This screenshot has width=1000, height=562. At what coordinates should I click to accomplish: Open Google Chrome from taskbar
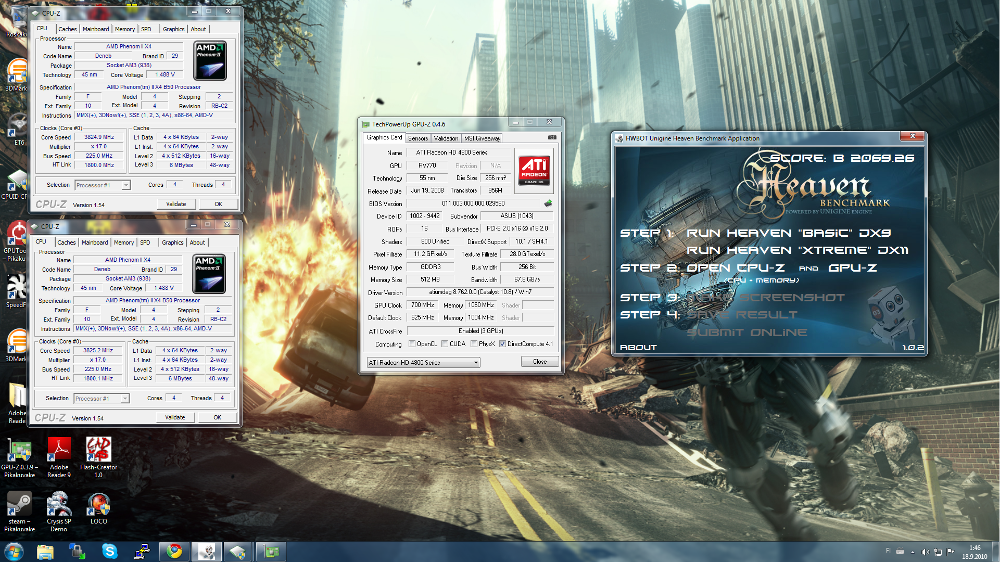[174, 552]
